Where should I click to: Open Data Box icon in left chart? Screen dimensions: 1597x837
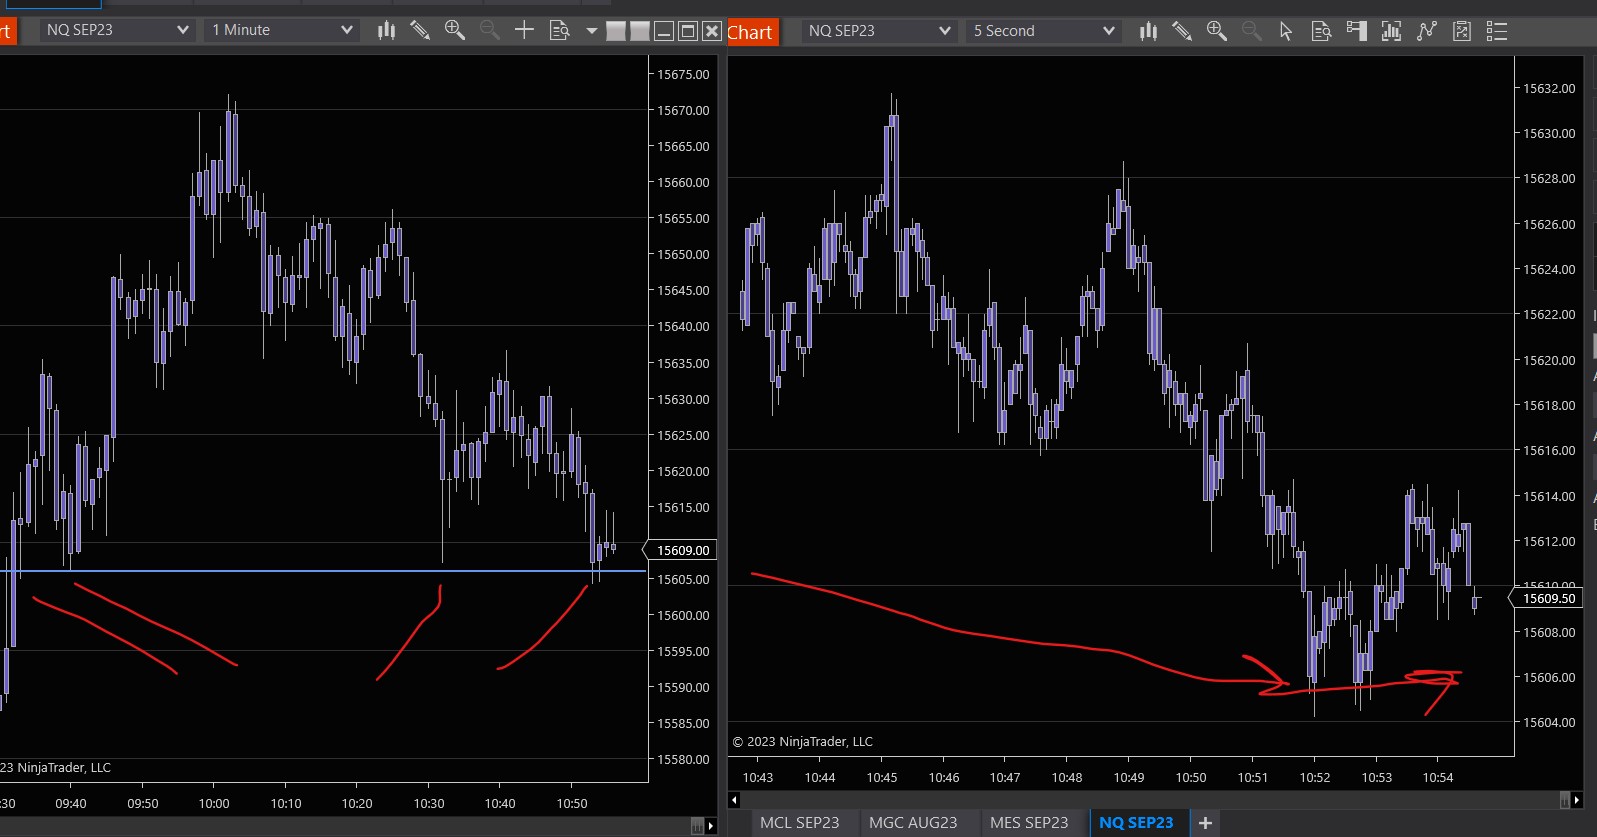(560, 30)
